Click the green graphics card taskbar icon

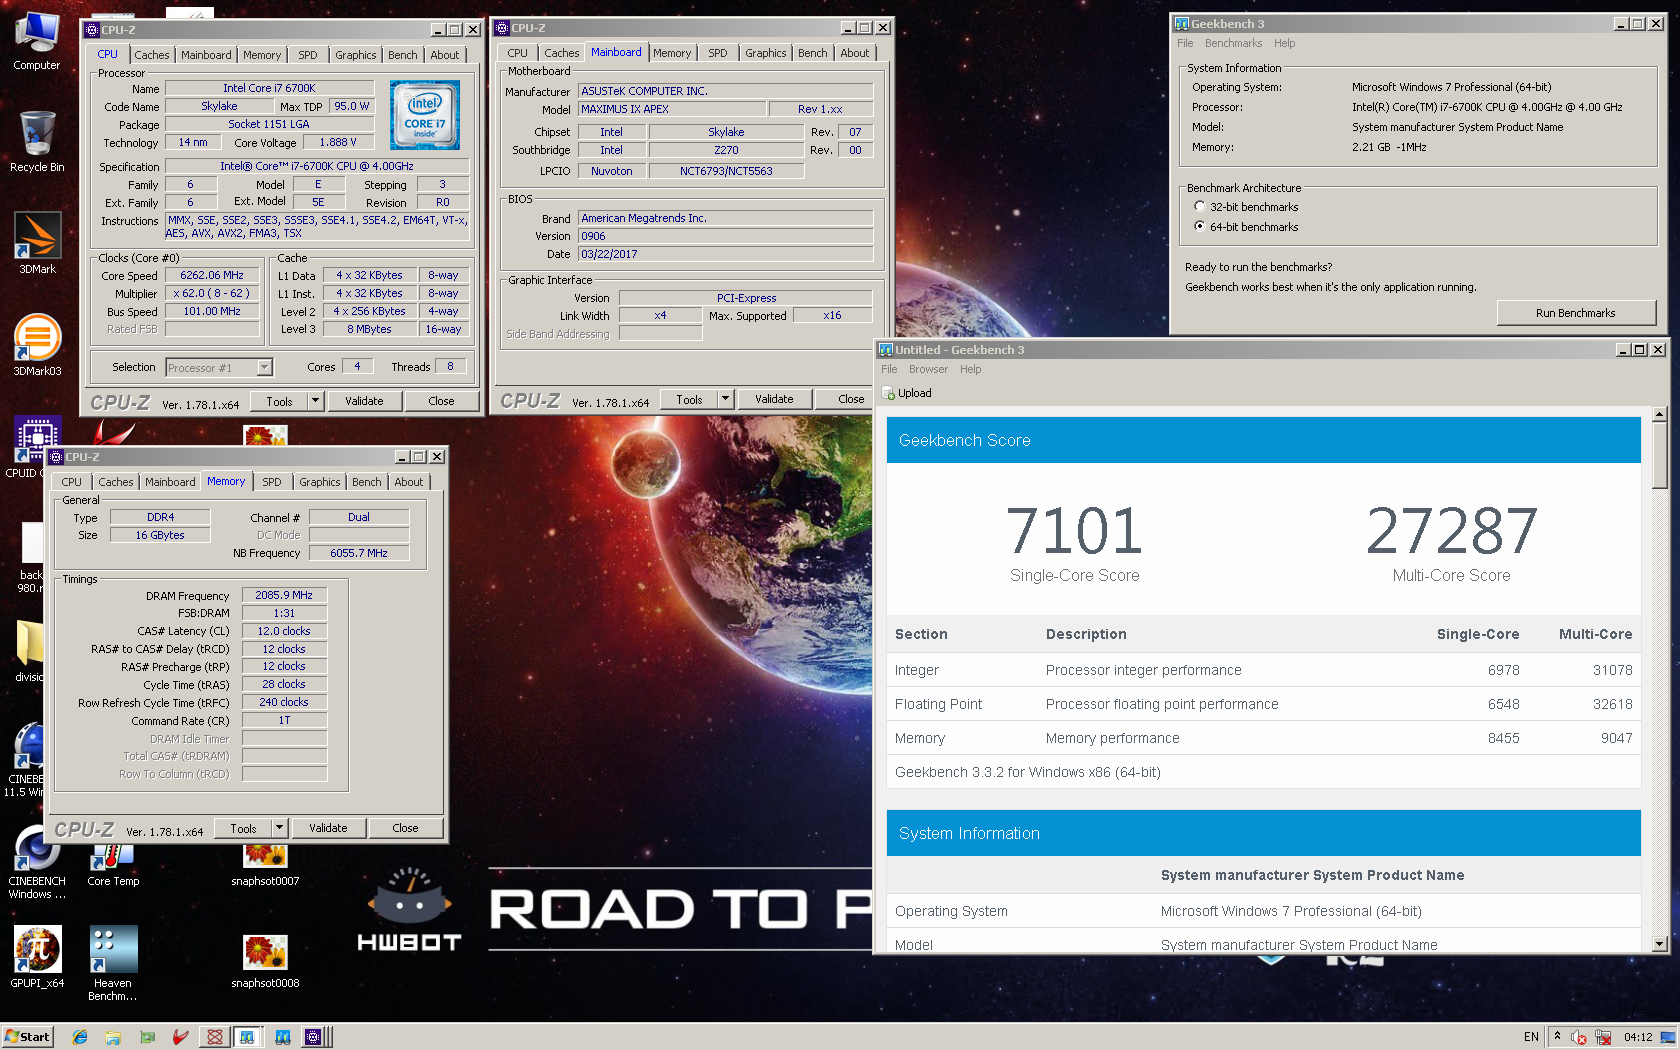click(147, 1037)
